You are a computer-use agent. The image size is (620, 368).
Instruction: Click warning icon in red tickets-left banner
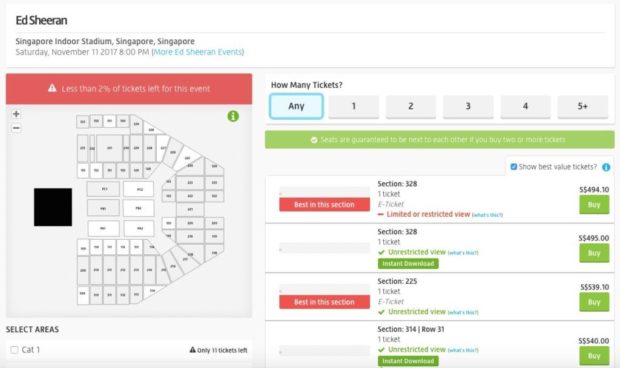click(52, 88)
